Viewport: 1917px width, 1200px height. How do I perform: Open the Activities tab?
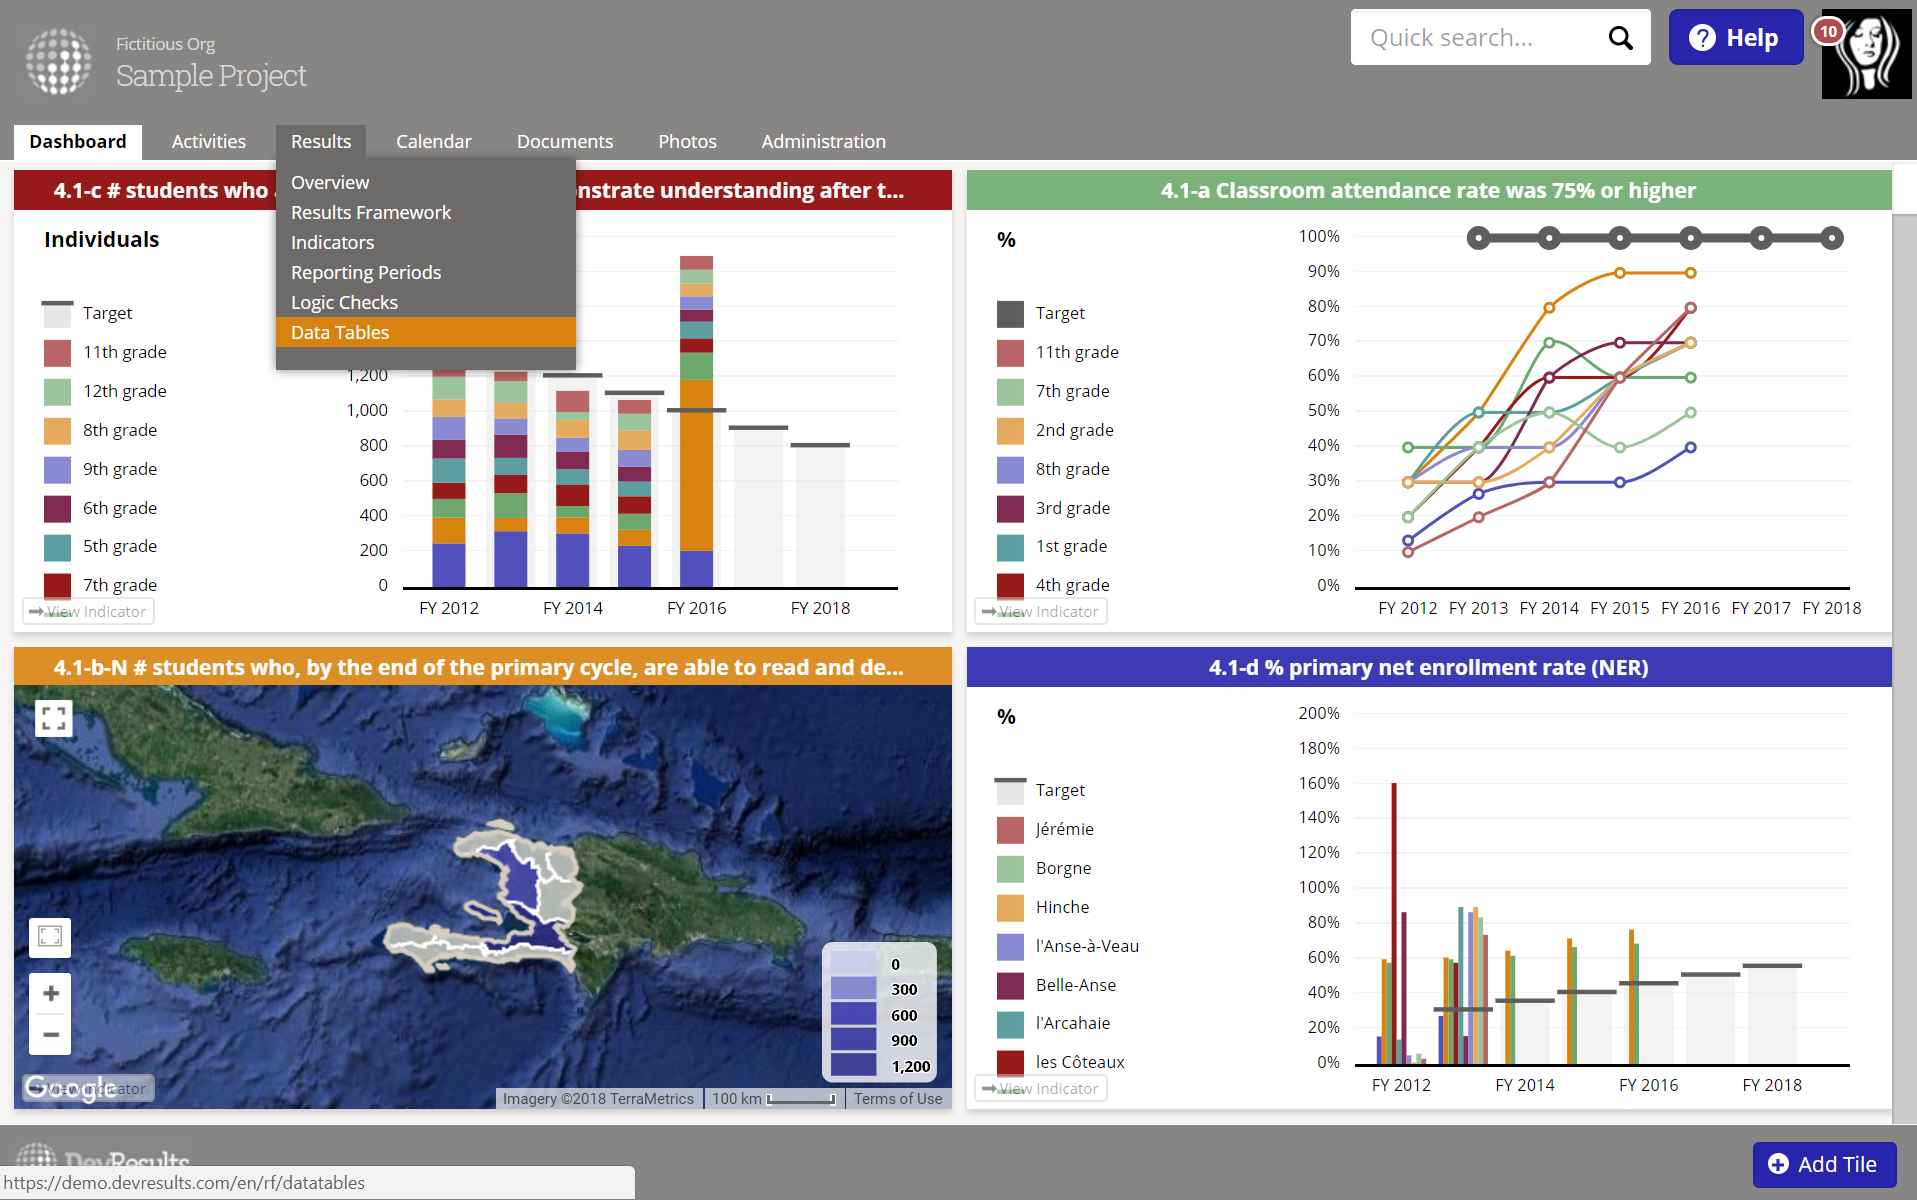(x=208, y=142)
